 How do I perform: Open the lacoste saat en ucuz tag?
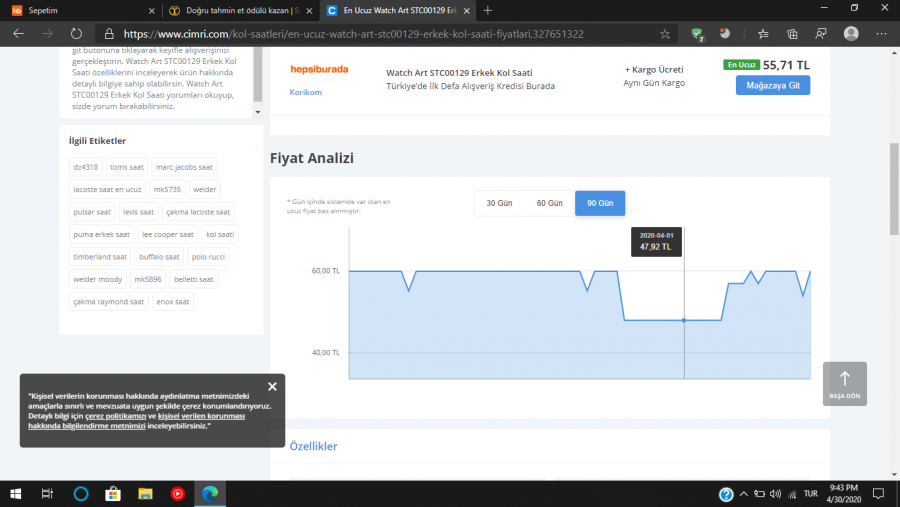(107, 189)
